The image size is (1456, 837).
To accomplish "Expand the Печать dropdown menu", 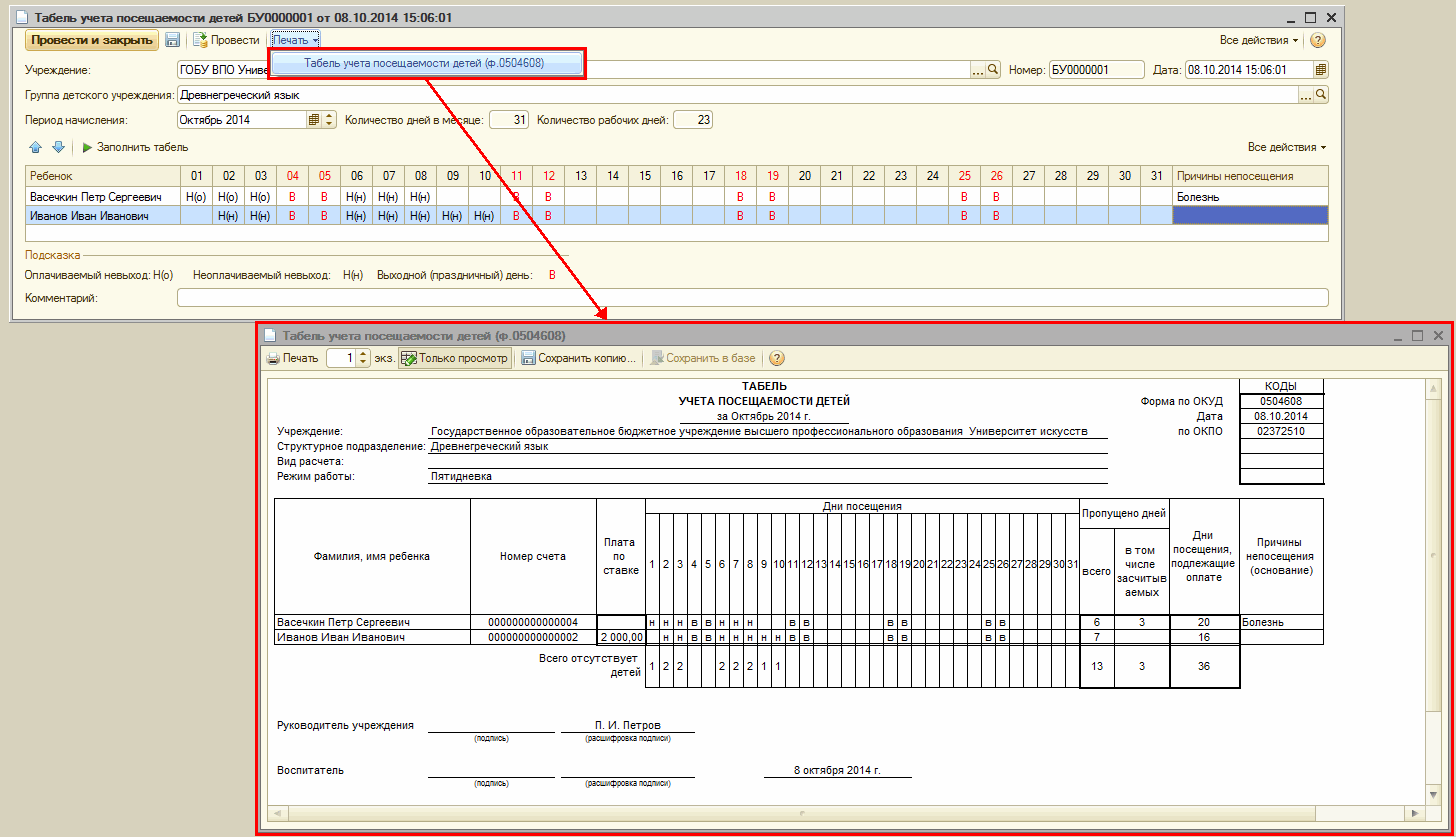I will 295,40.
